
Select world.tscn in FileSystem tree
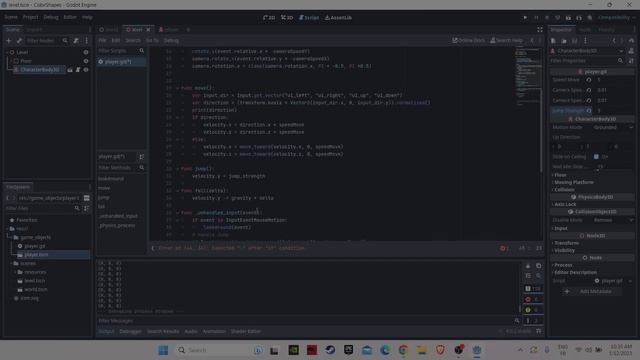[x=36, y=289]
